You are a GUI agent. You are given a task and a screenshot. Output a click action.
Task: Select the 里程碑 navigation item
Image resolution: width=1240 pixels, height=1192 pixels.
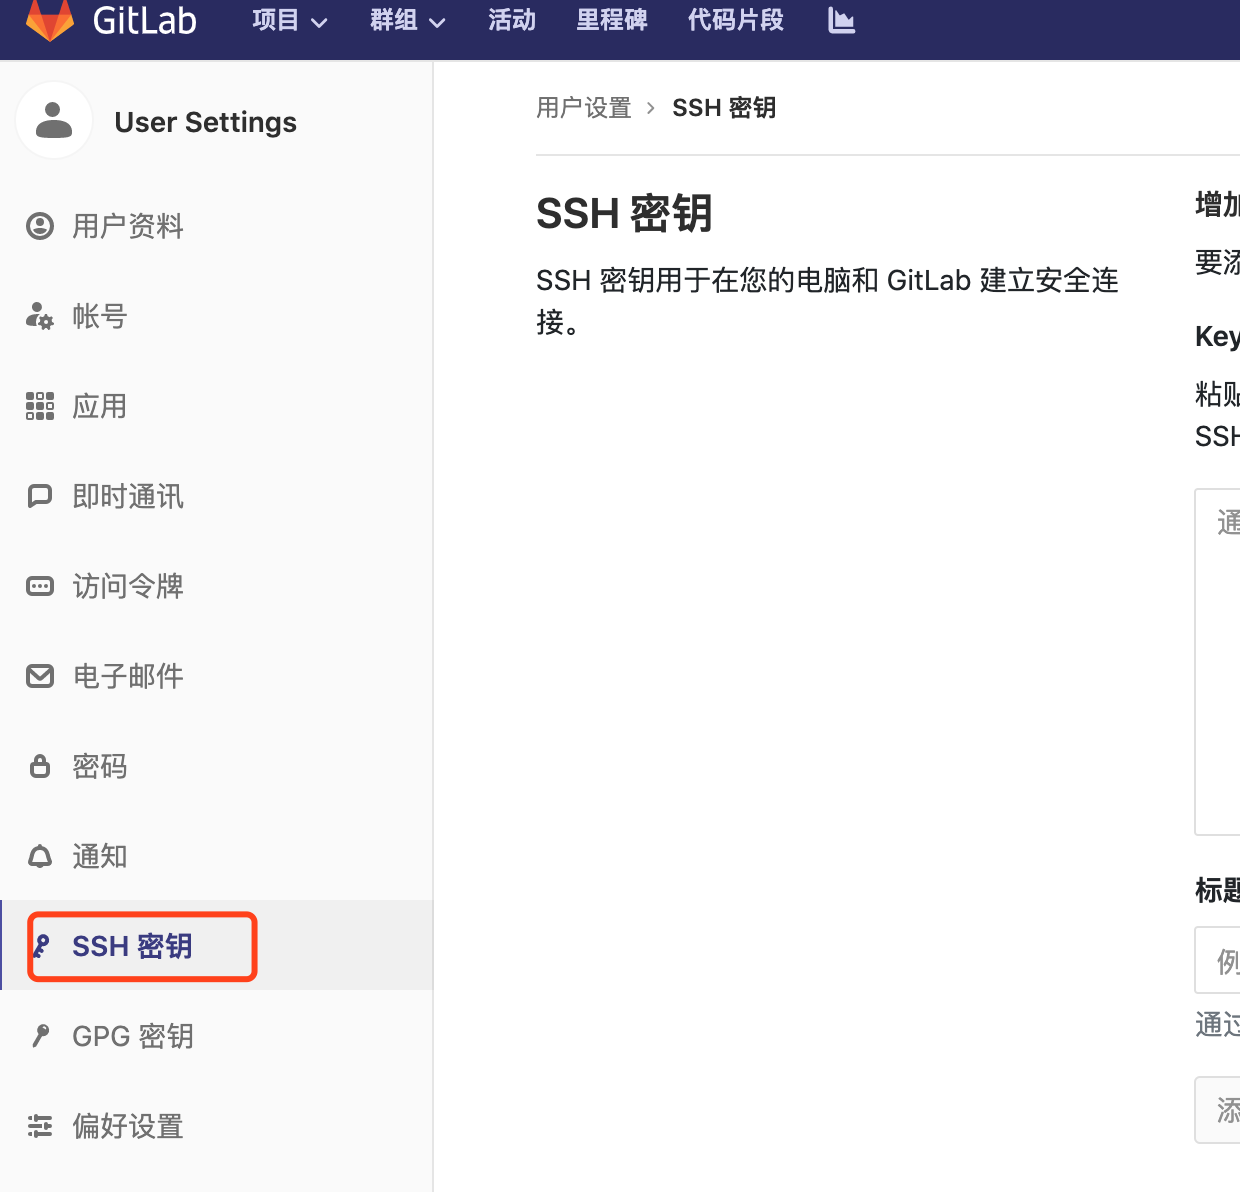pyautogui.click(x=612, y=20)
